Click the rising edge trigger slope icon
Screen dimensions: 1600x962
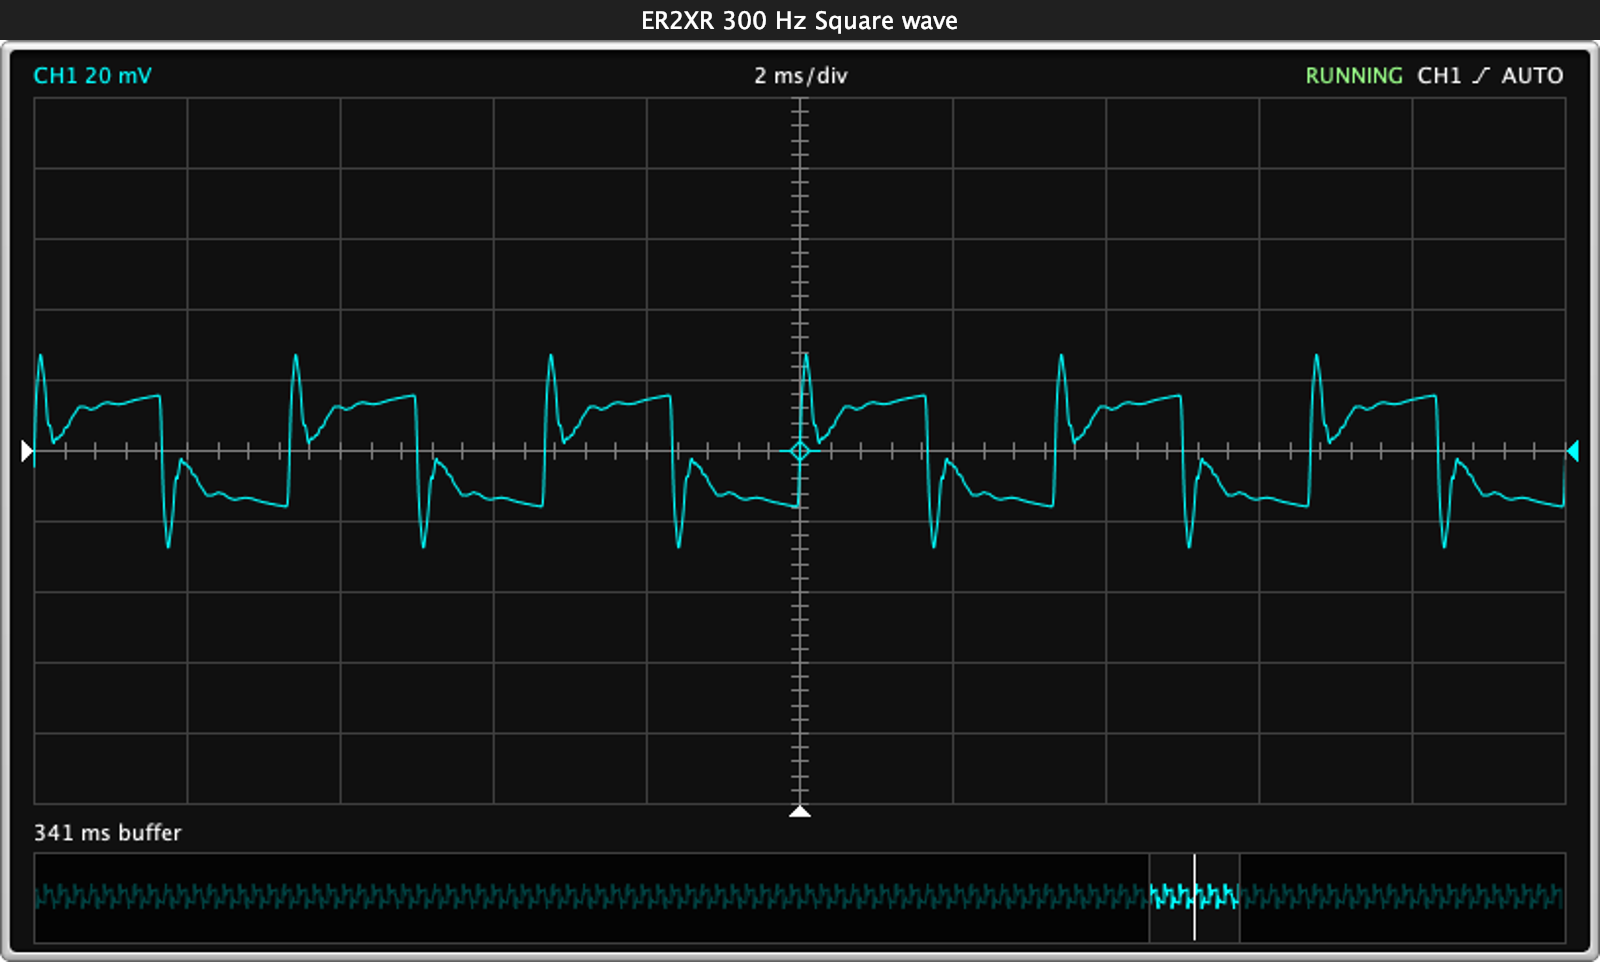click(x=1481, y=76)
